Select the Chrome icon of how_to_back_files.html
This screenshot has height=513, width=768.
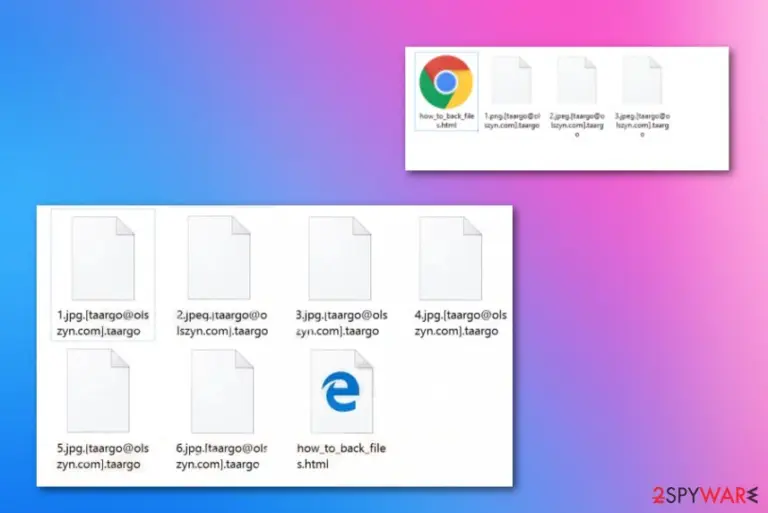[446, 82]
